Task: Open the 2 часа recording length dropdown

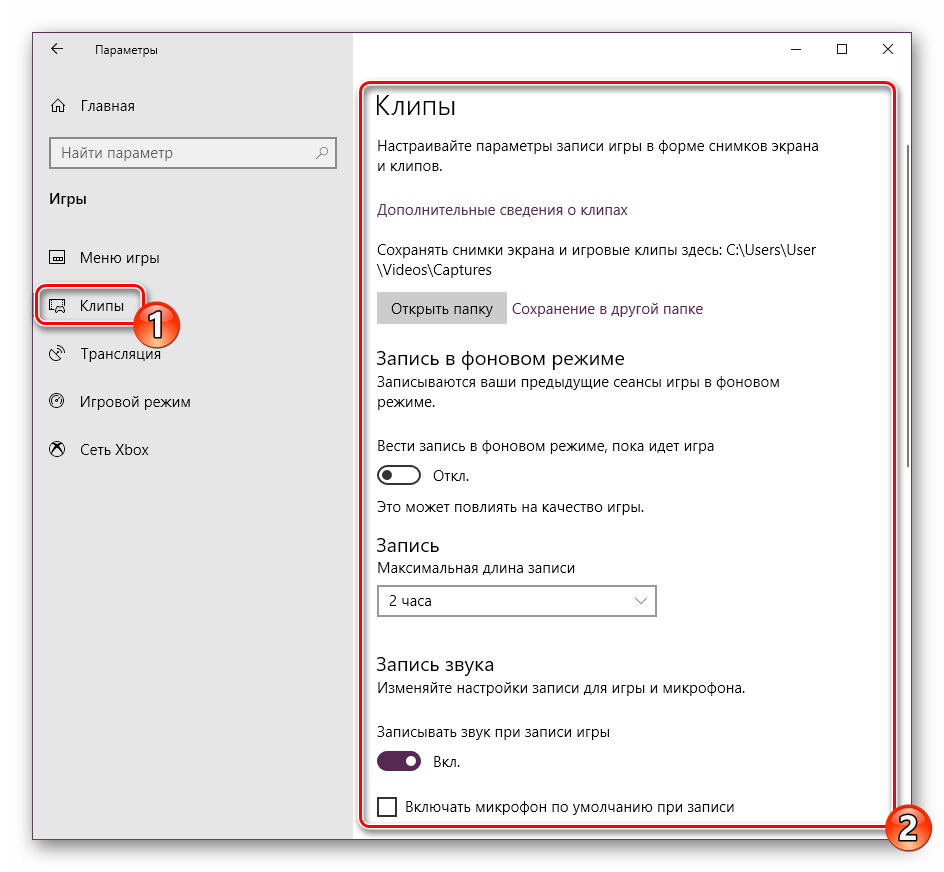Action: tap(516, 601)
